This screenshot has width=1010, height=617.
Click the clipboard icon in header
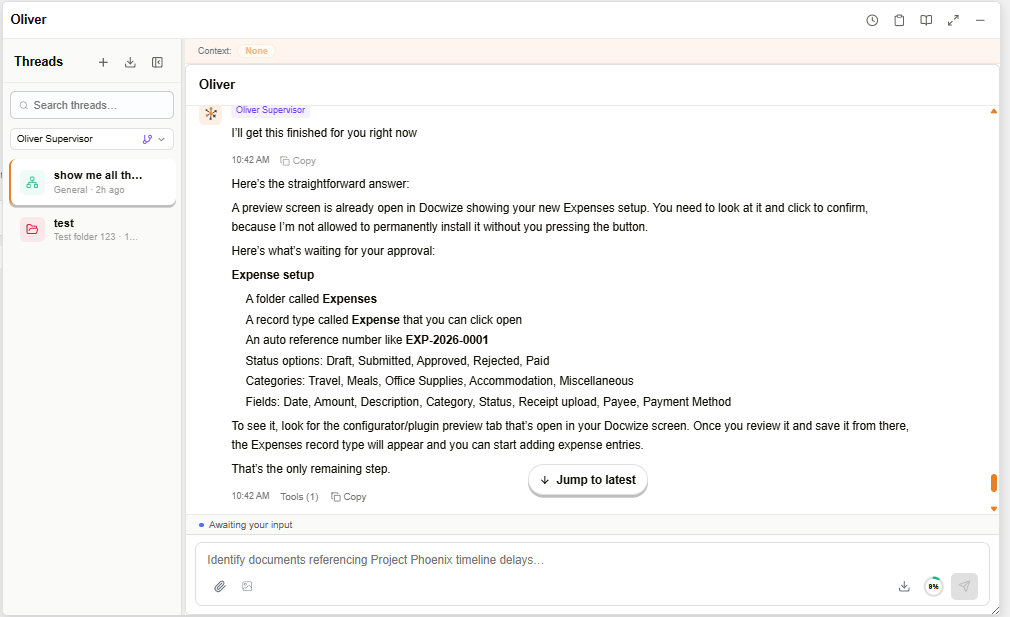899,21
